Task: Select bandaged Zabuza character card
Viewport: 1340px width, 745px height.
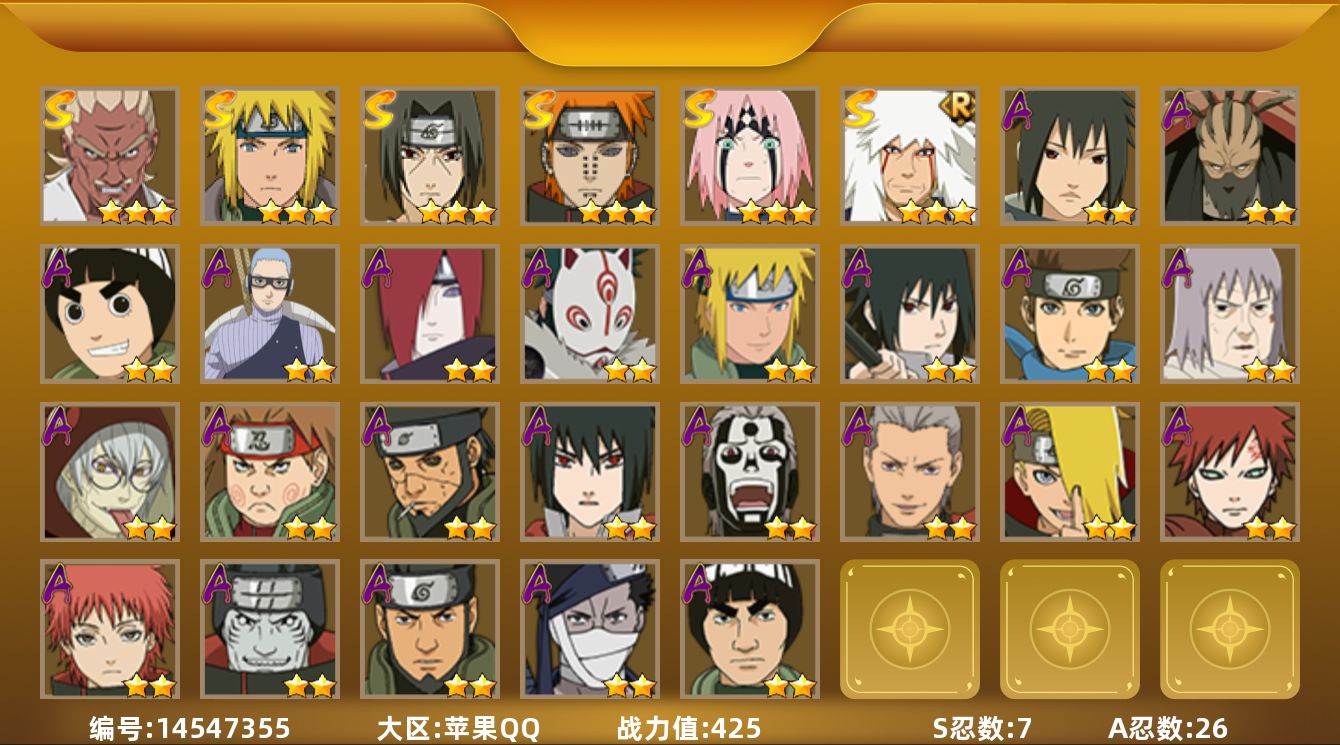Action: pyautogui.click(x=589, y=629)
